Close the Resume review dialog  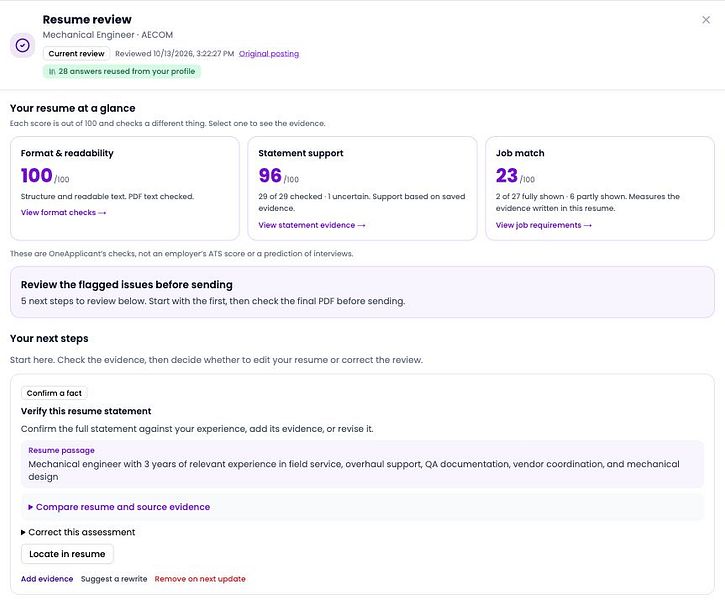(706, 20)
